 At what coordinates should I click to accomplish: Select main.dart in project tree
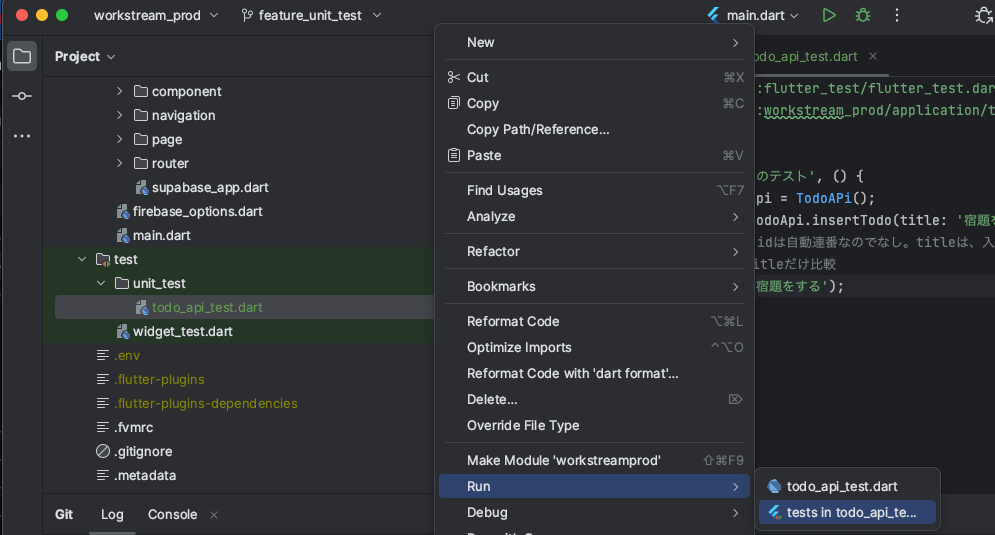(x=162, y=235)
